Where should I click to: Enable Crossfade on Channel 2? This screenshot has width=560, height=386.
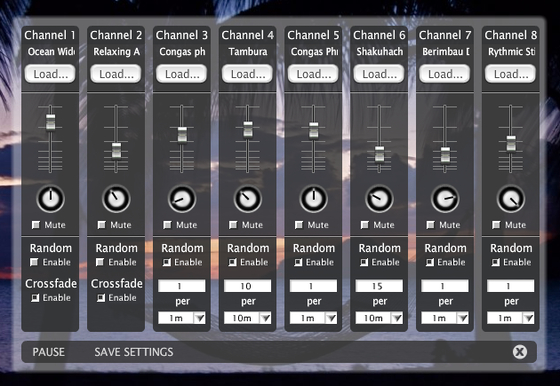(x=101, y=298)
